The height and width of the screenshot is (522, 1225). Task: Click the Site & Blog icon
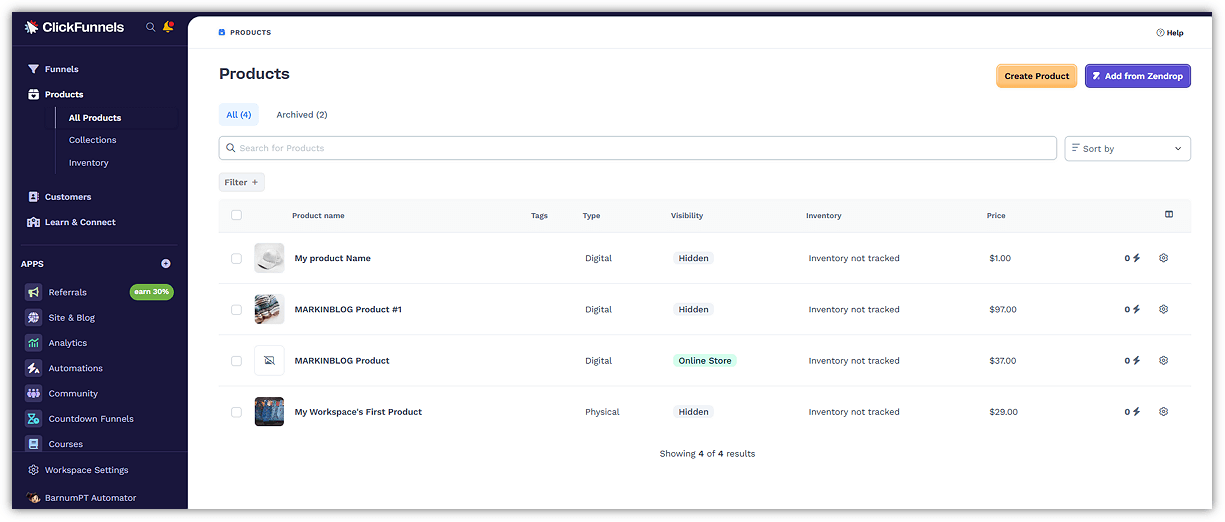tap(33, 317)
